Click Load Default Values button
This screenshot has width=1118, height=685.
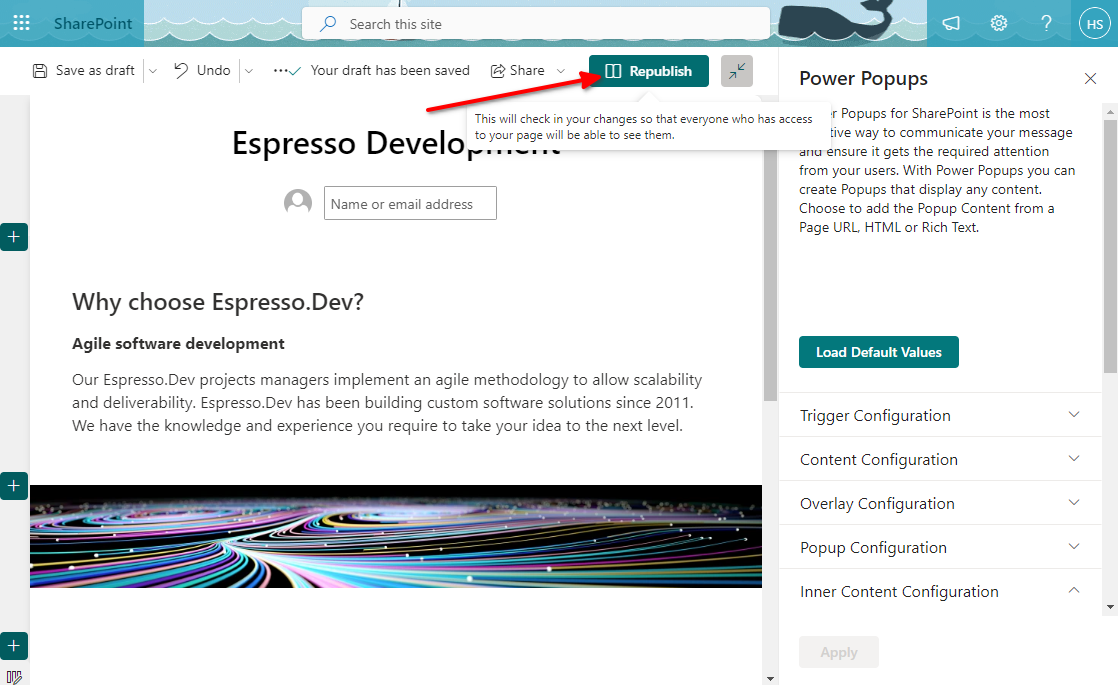(878, 352)
